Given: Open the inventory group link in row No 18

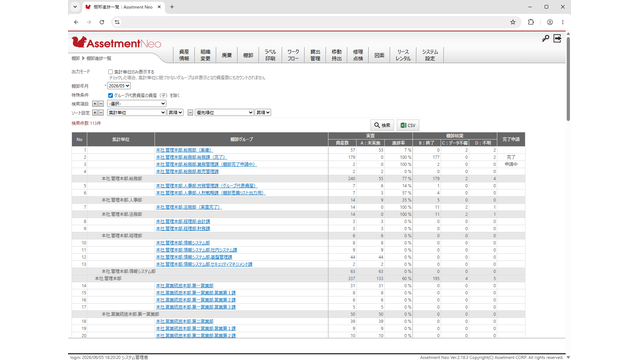Looking at the screenshot, I should tap(184, 322).
